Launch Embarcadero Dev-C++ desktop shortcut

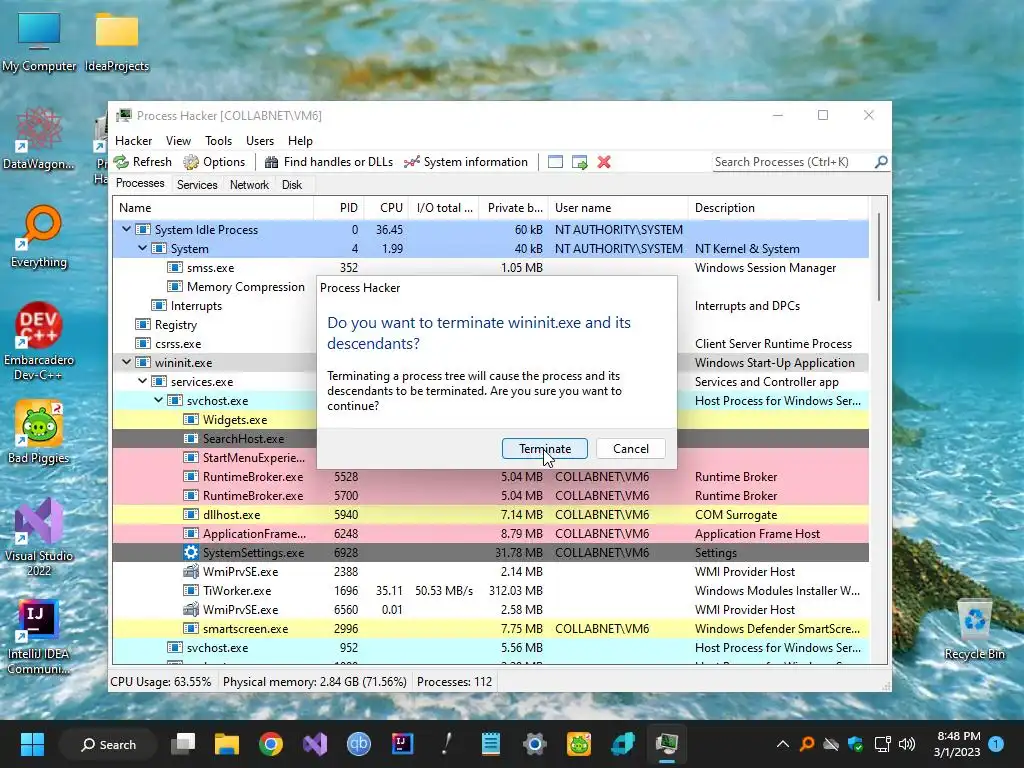click(39, 342)
